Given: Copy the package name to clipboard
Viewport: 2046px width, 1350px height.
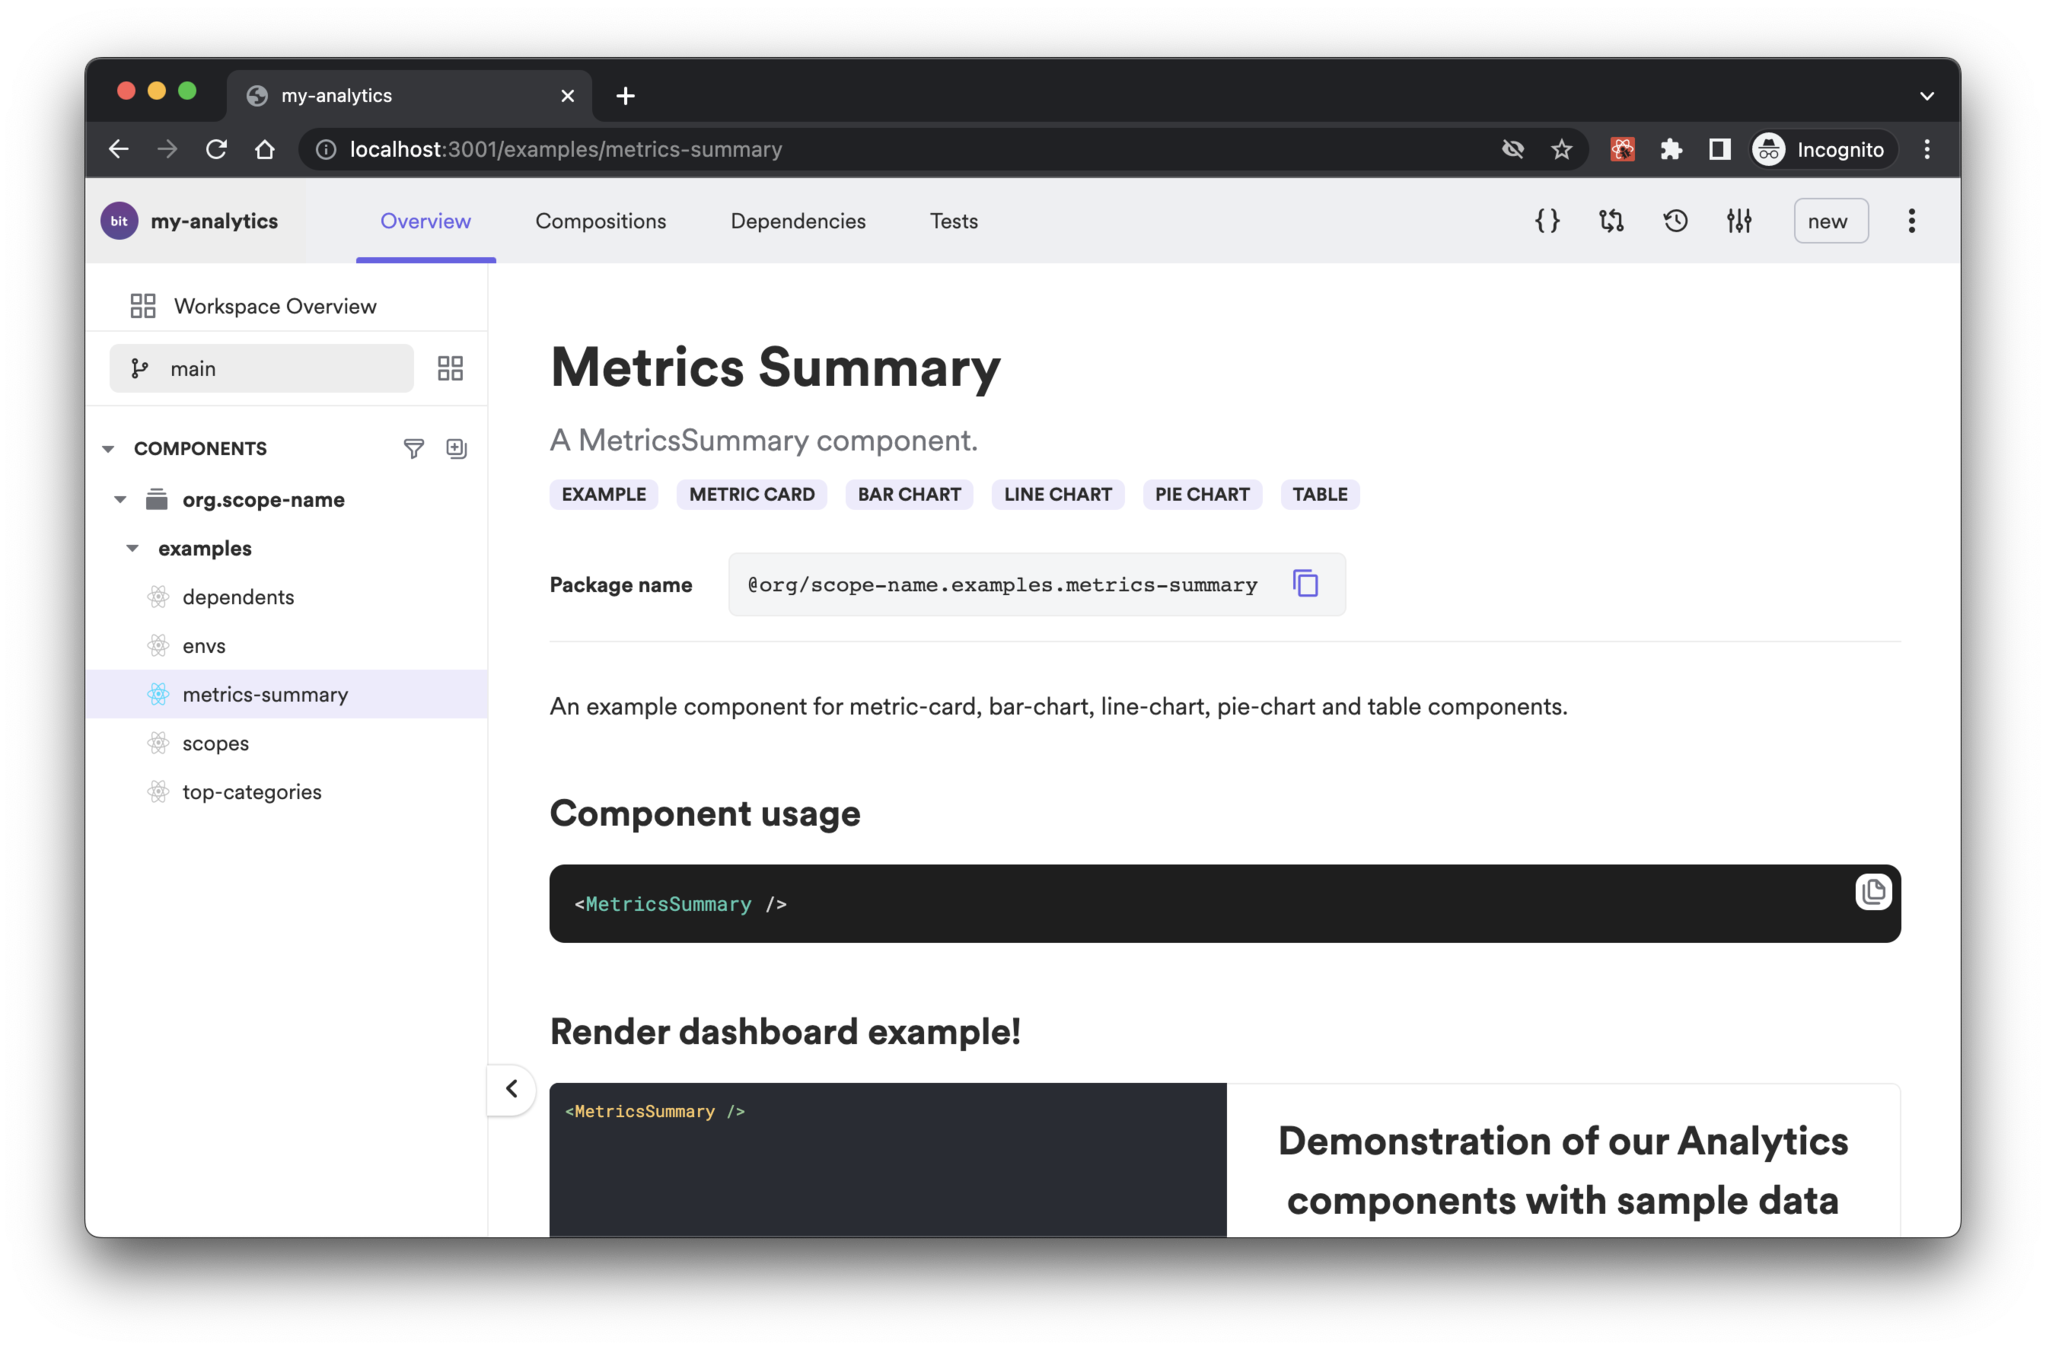Looking at the screenshot, I should [x=1305, y=583].
